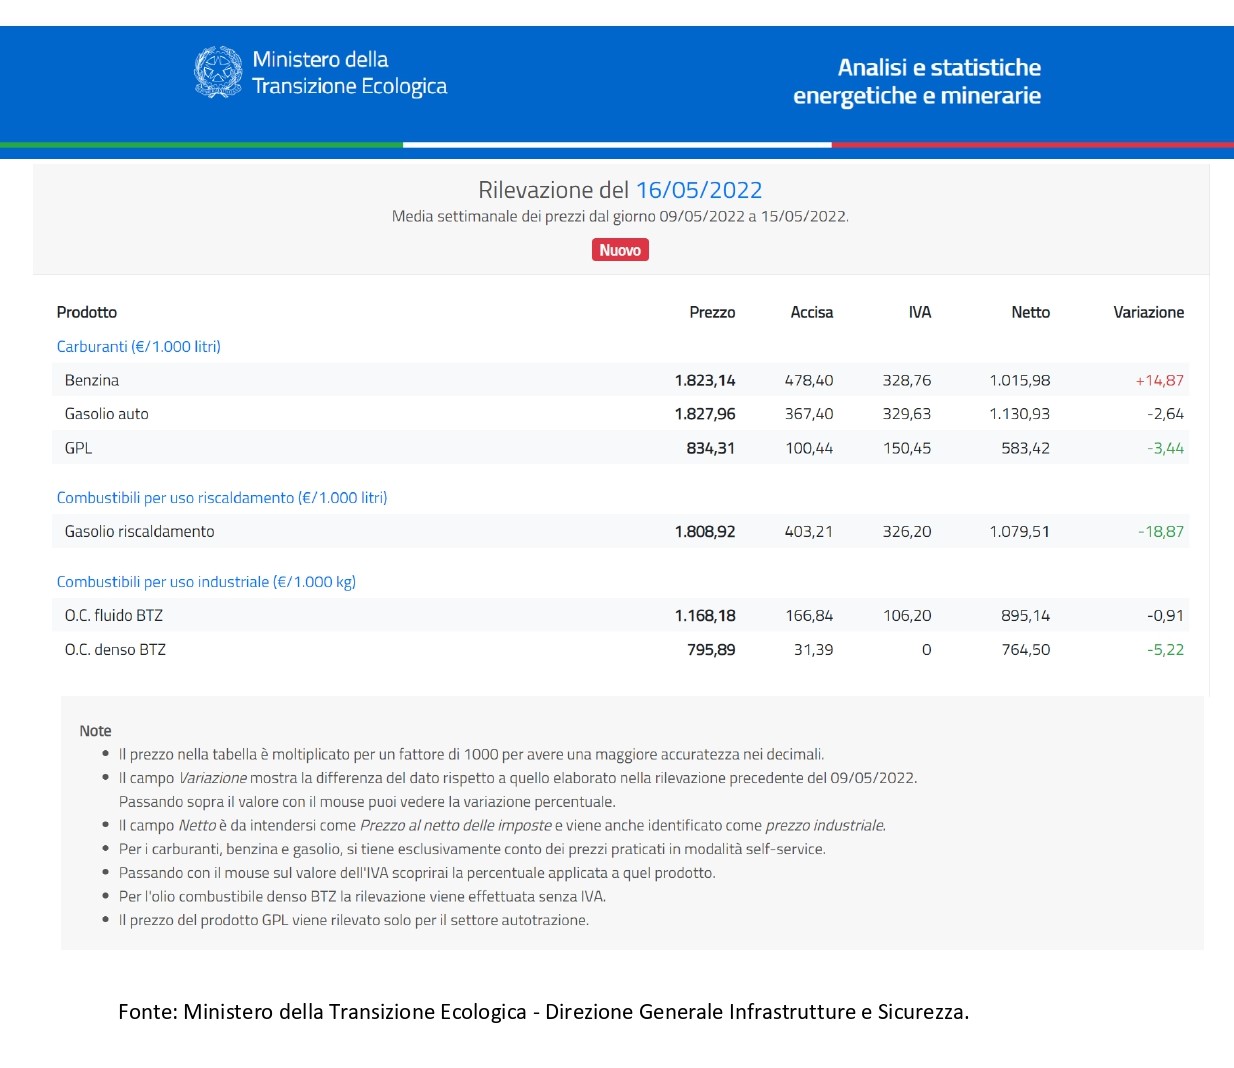Click Gasolio auto accisa value 367,40

pos(809,413)
